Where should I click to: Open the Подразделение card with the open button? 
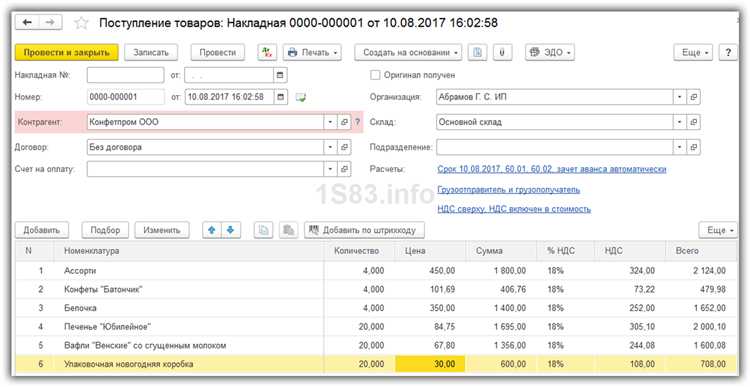[x=694, y=147]
